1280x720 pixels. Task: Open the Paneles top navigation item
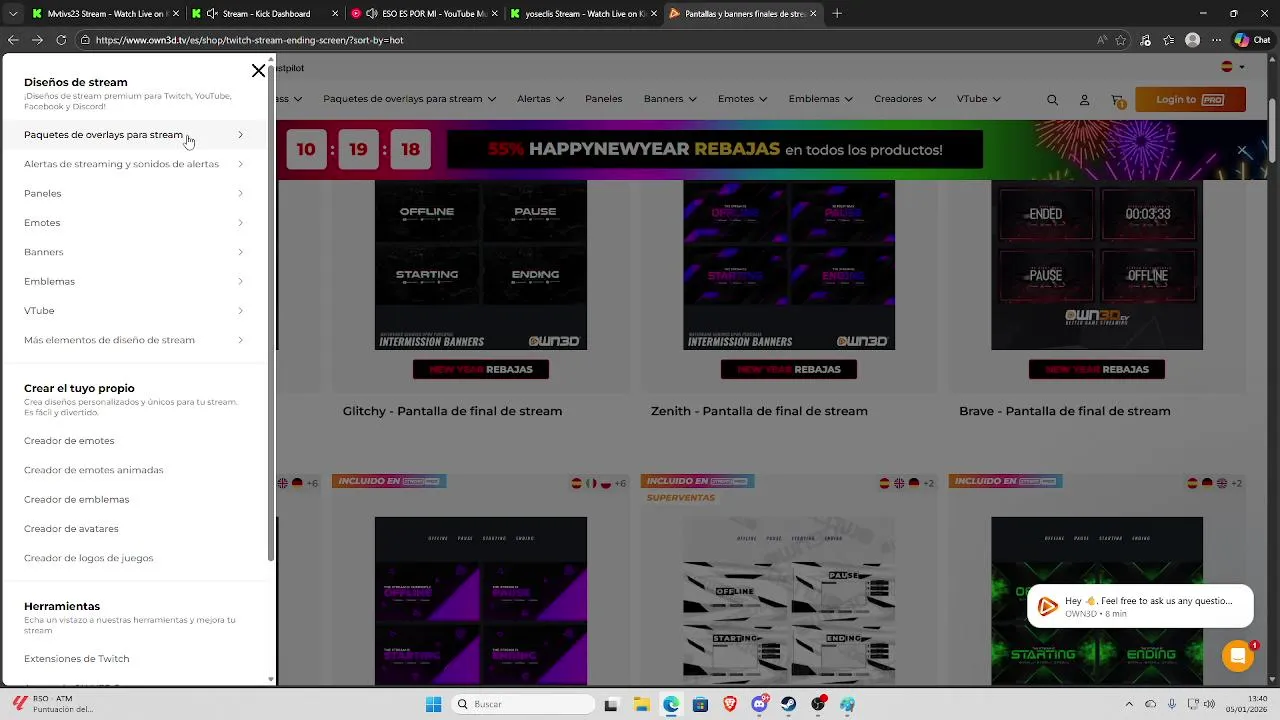click(x=603, y=99)
